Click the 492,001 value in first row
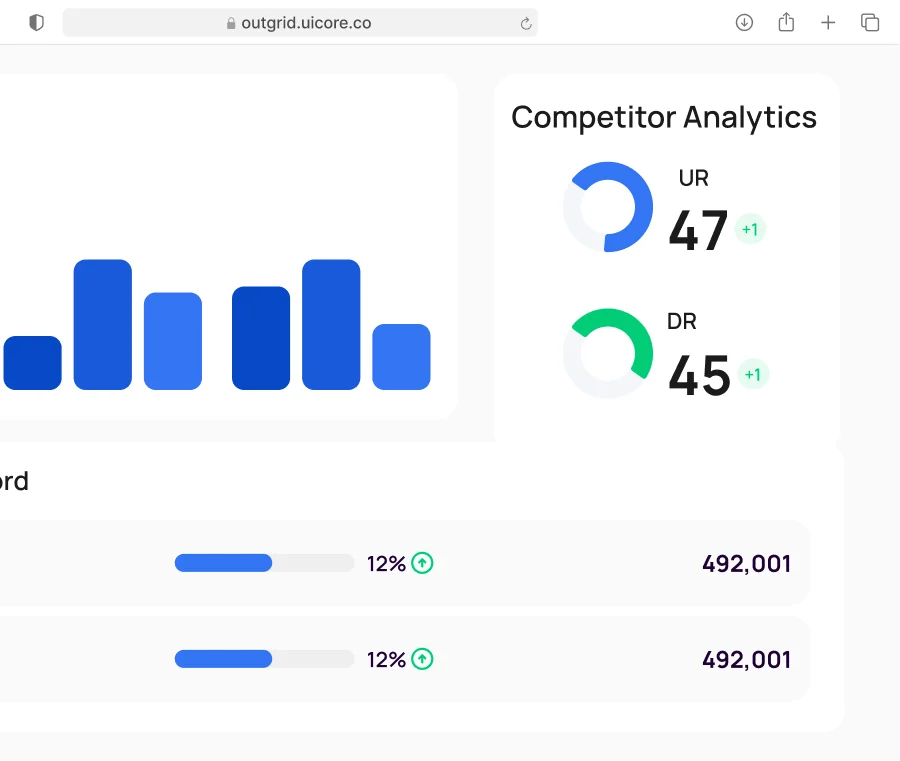Image resolution: width=900 pixels, height=761 pixels. (x=746, y=563)
